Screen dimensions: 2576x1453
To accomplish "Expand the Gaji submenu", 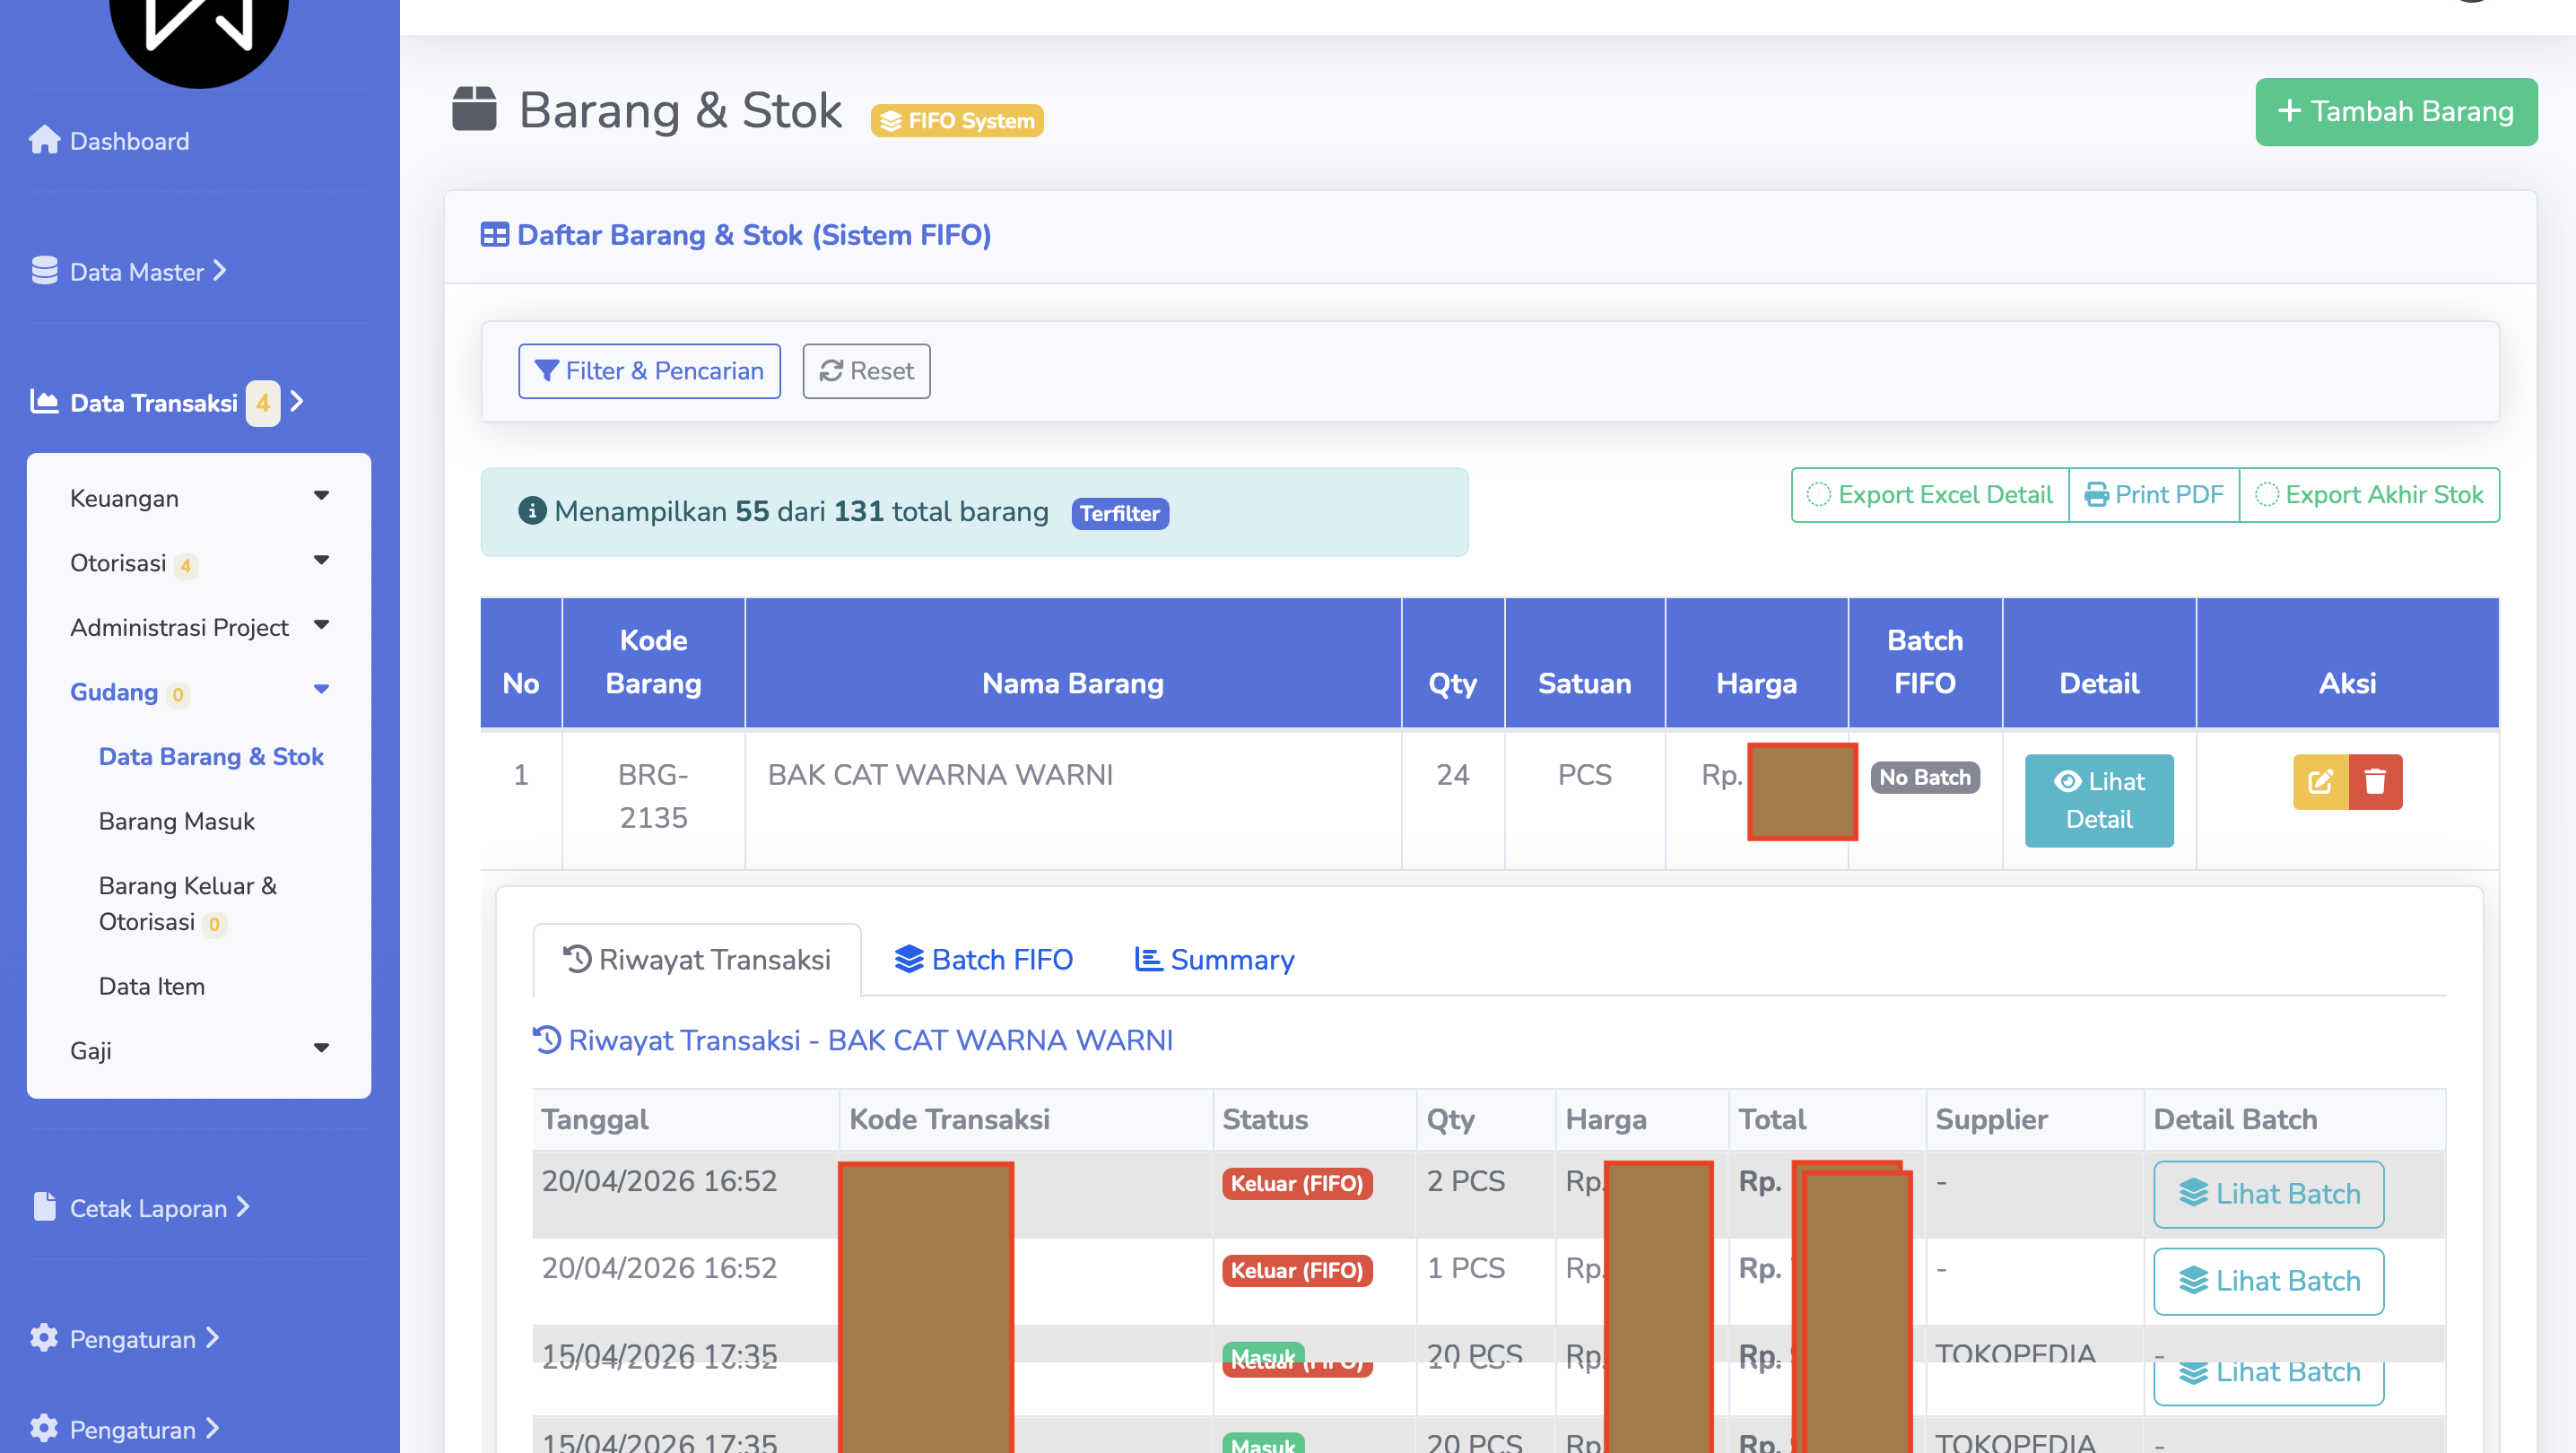I will (x=321, y=1048).
